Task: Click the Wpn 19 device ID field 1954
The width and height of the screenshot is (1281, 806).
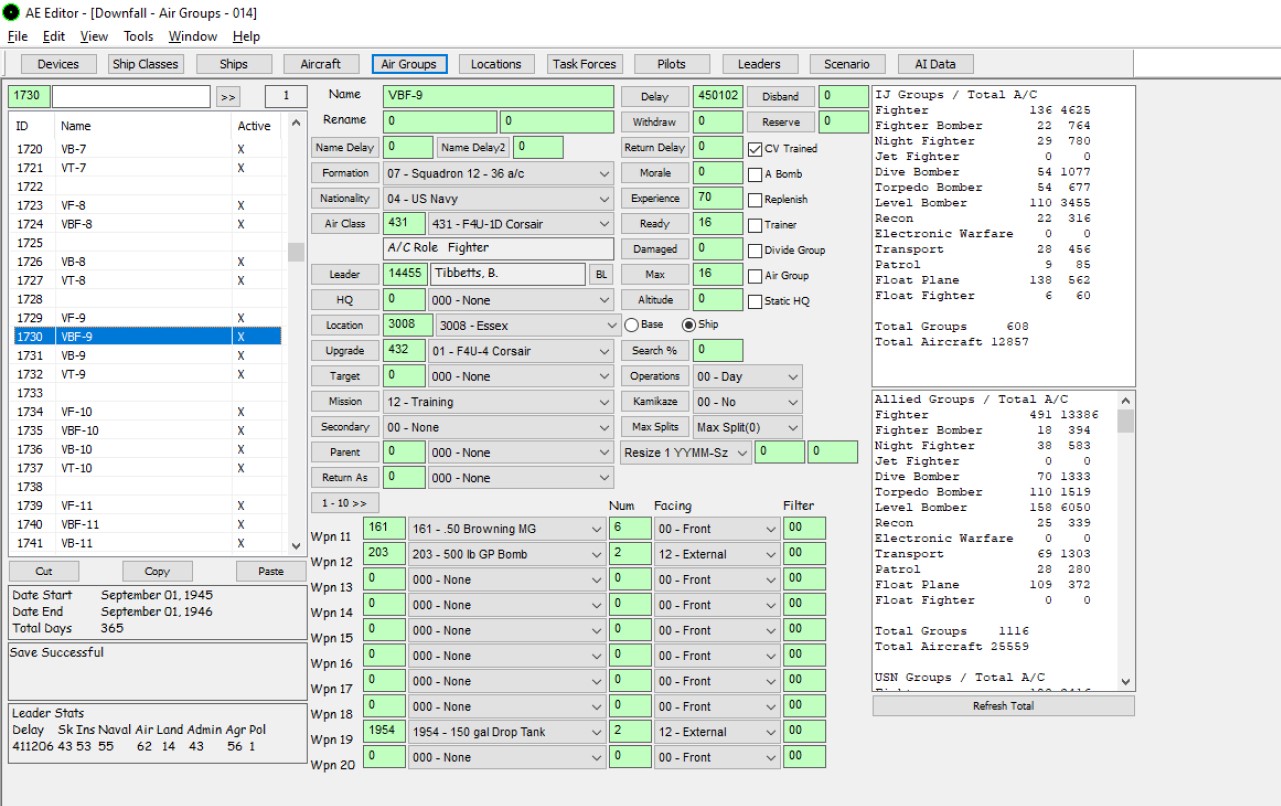Action: [384, 732]
